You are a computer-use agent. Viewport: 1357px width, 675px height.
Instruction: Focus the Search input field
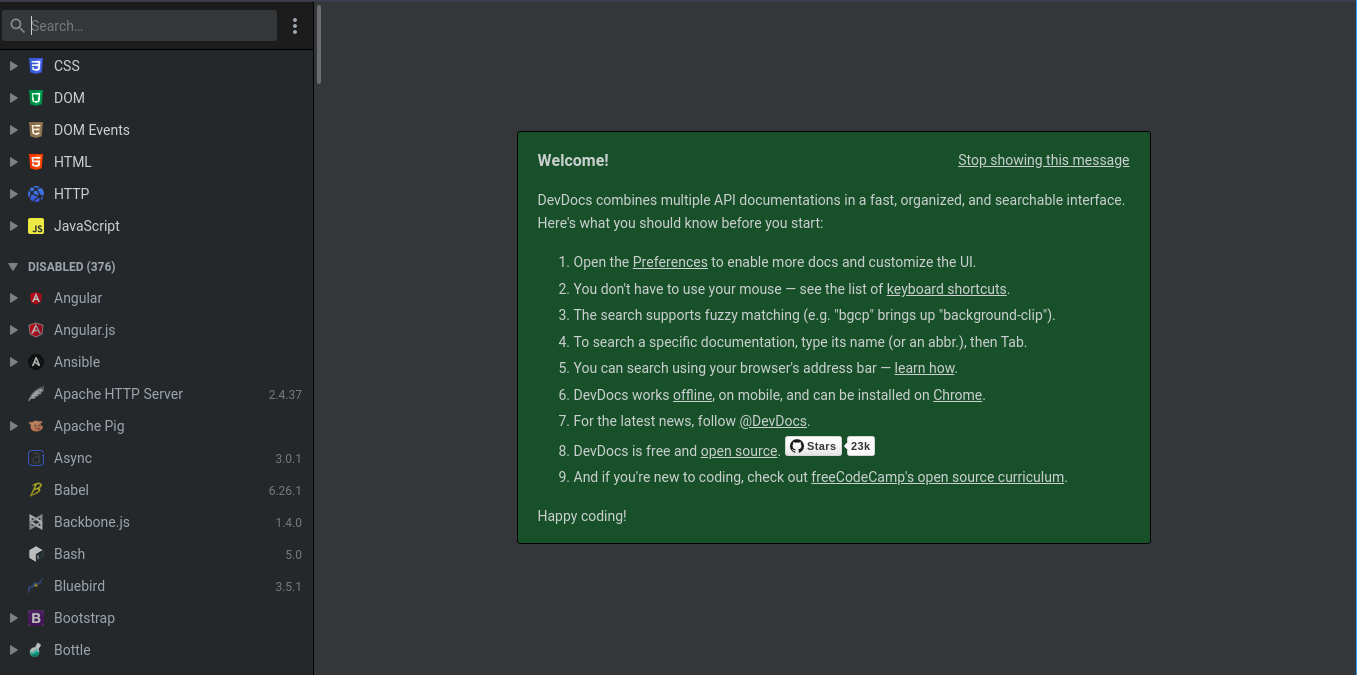click(x=140, y=26)
